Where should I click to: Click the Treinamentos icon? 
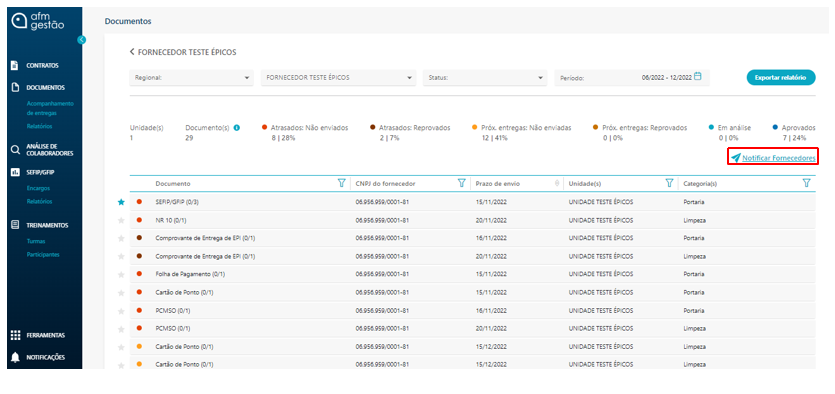tap(15, 225)
